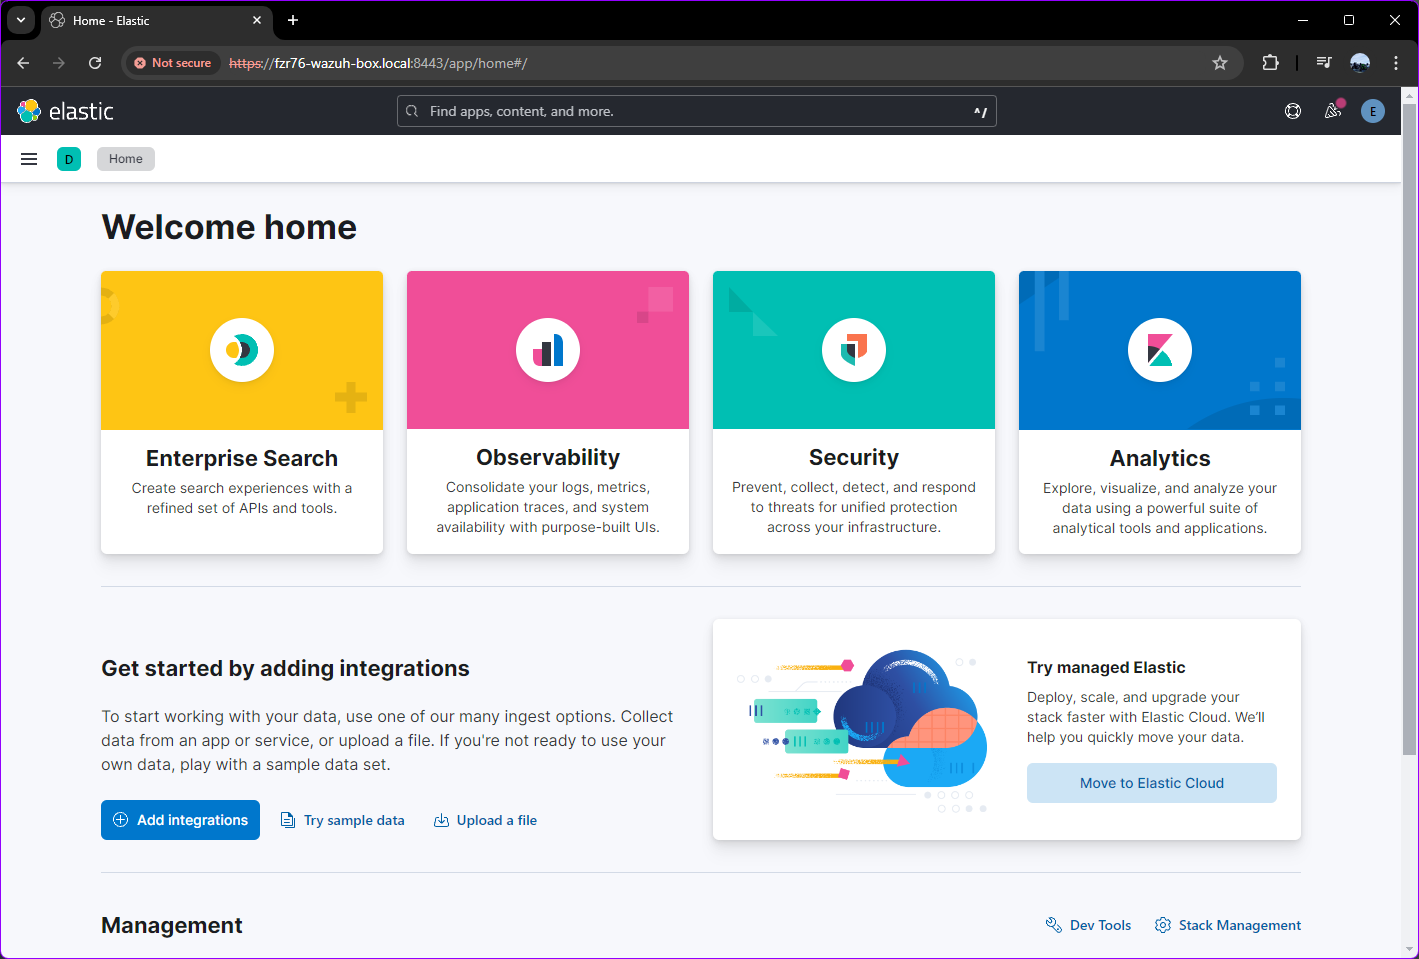Open the Observability card title
Viewport: 1419px width, 959px height.
[x=548, y=457]
